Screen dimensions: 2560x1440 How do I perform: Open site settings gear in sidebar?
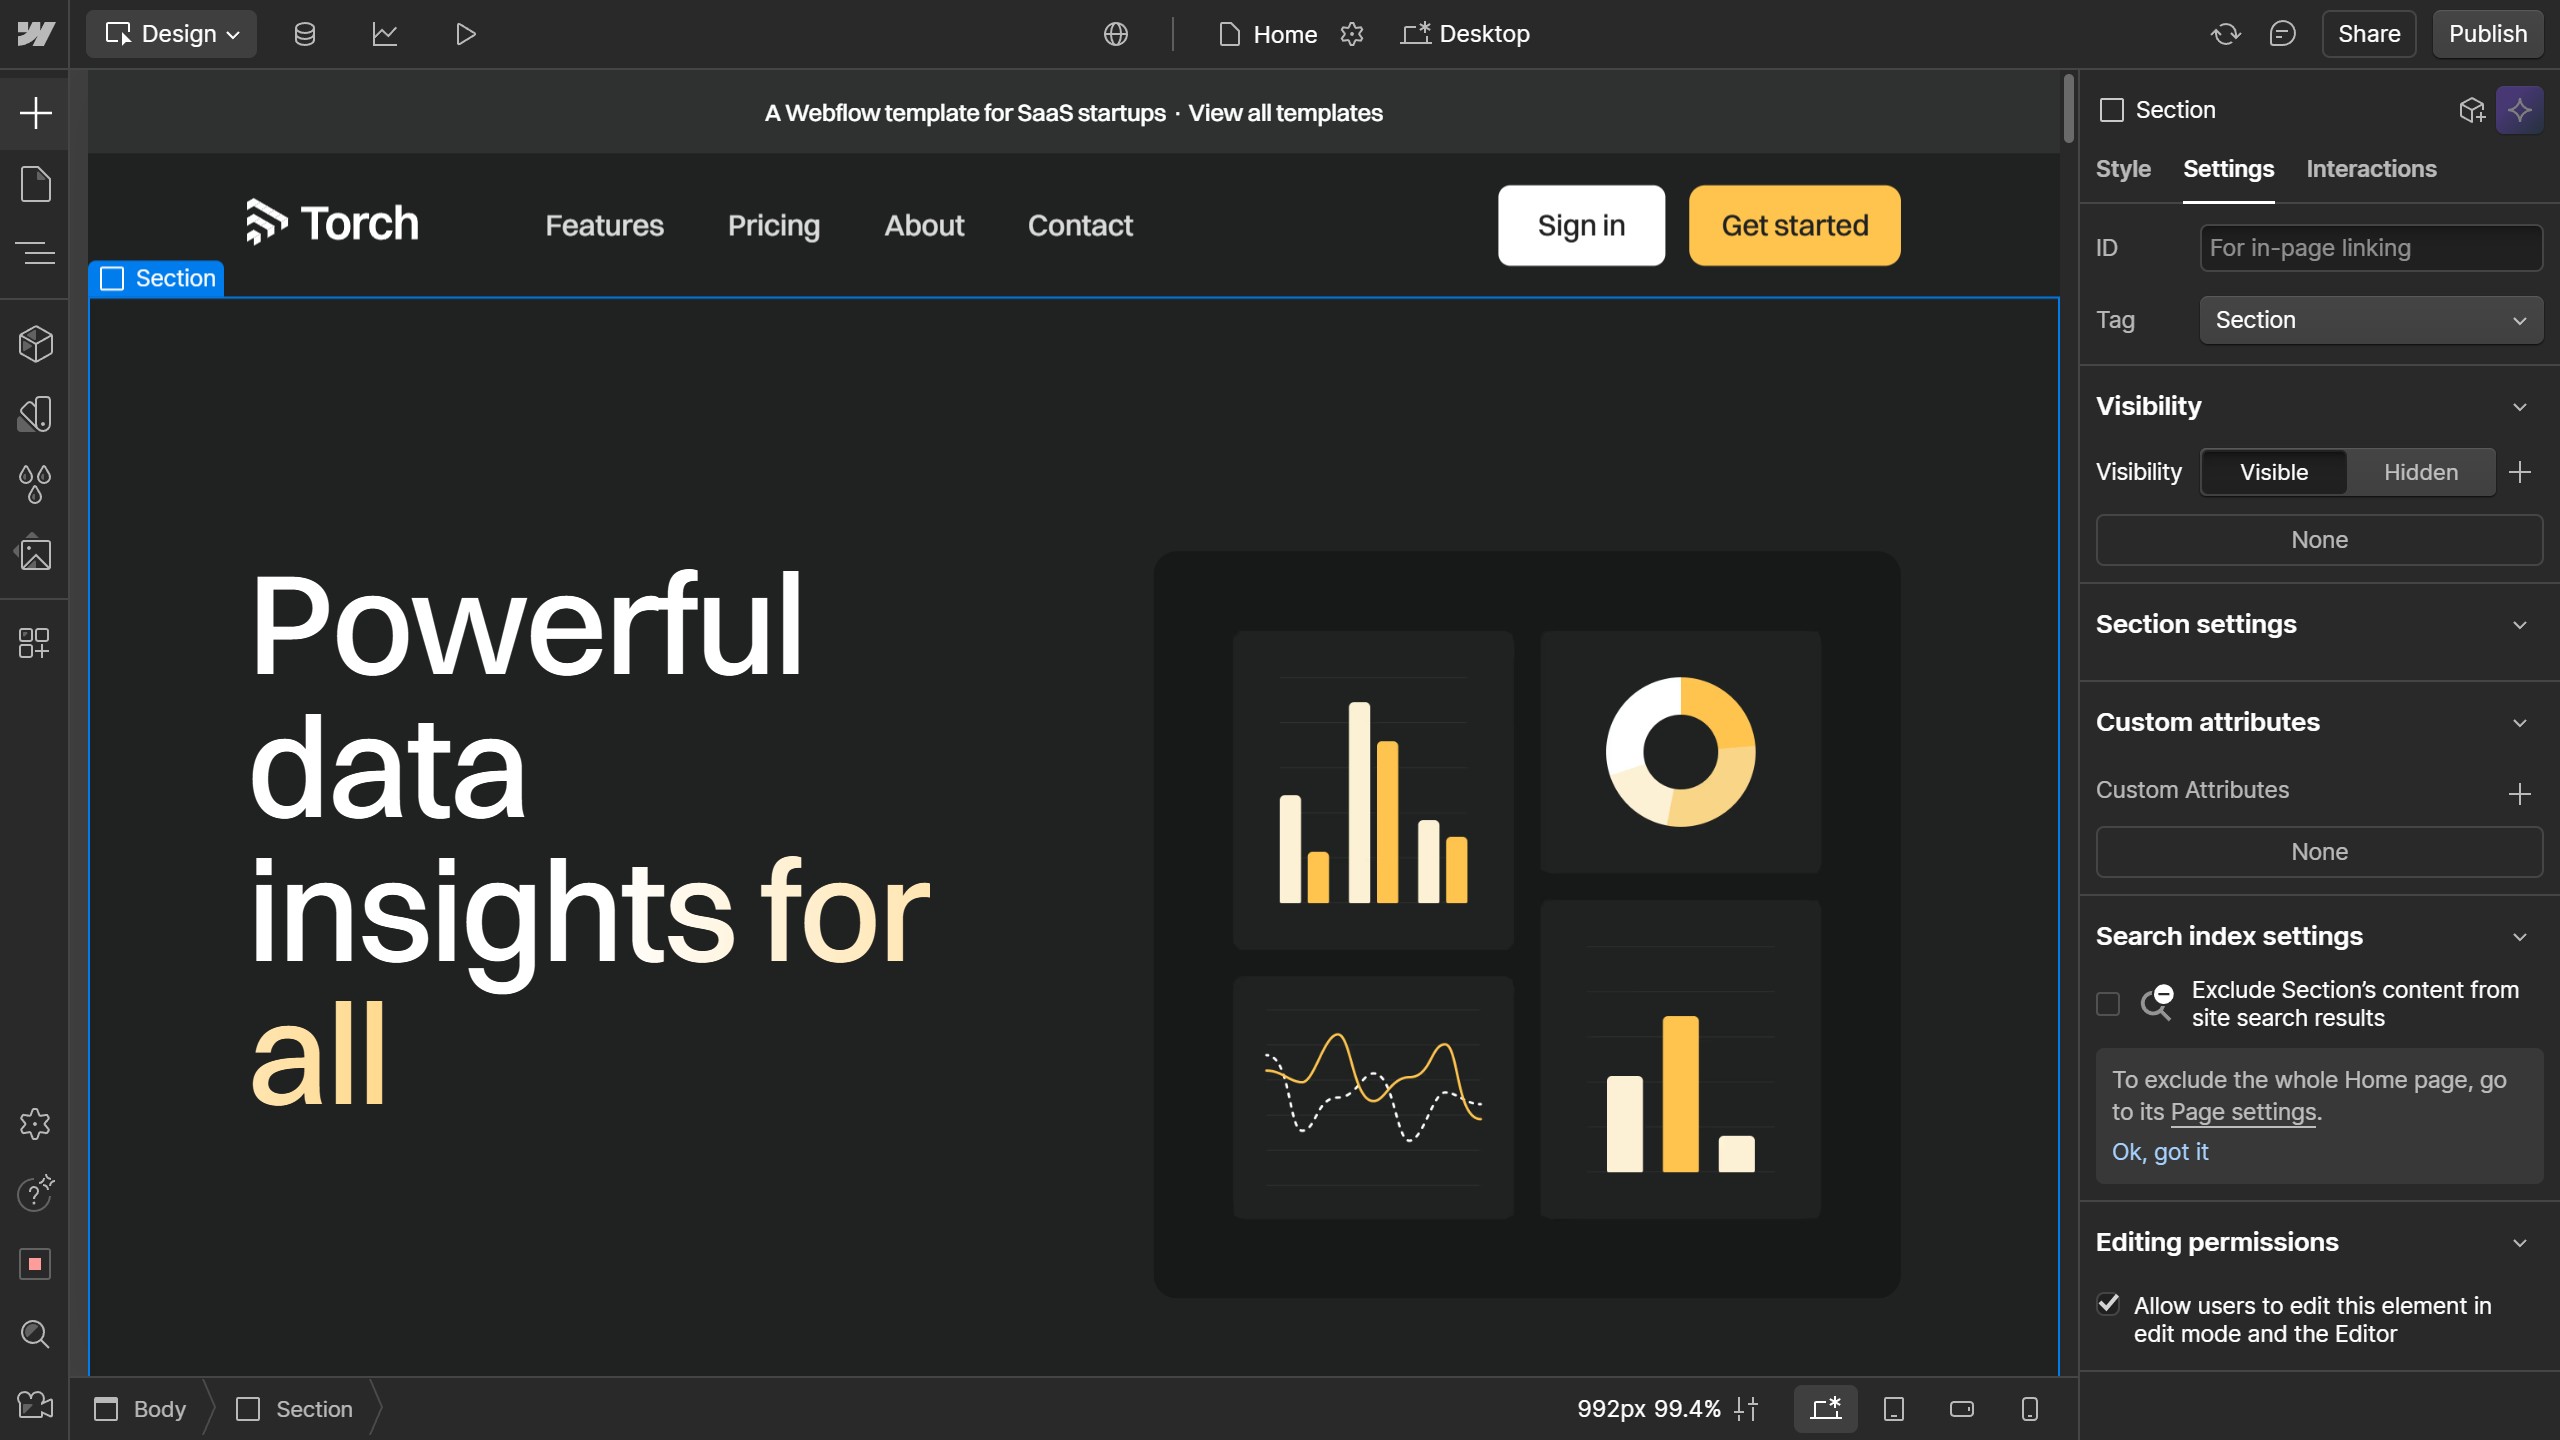(x=35, y=1124)
